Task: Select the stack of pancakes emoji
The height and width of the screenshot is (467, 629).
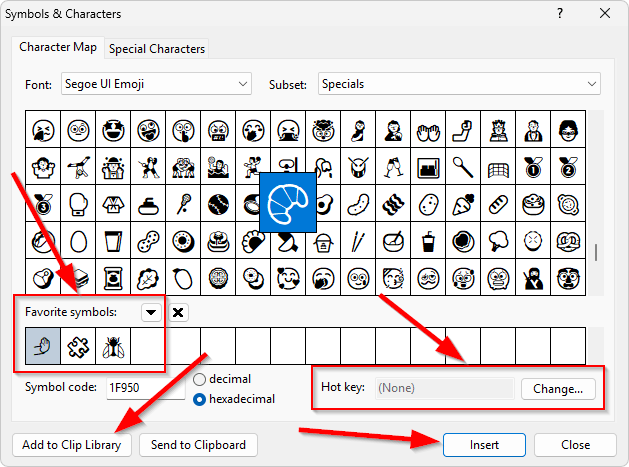Action: [x=218, y=241]
